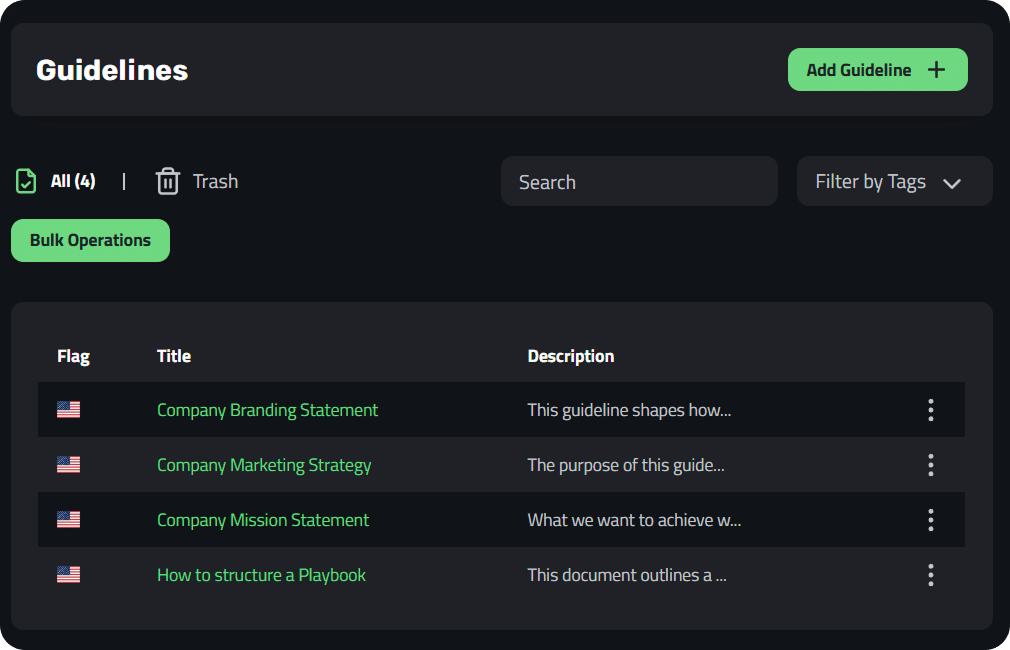Open three-dot menu for Company Marketing Strategy
Screen dimensions: 1010x650
930,465
